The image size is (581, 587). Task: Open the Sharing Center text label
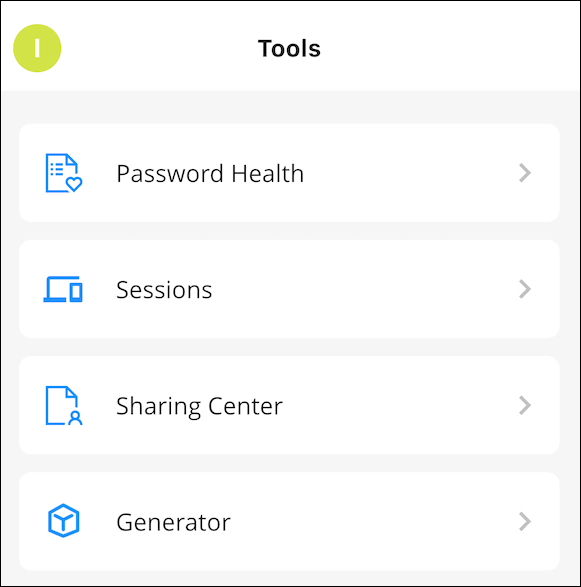pyautogui.click(x=199, y=407)
